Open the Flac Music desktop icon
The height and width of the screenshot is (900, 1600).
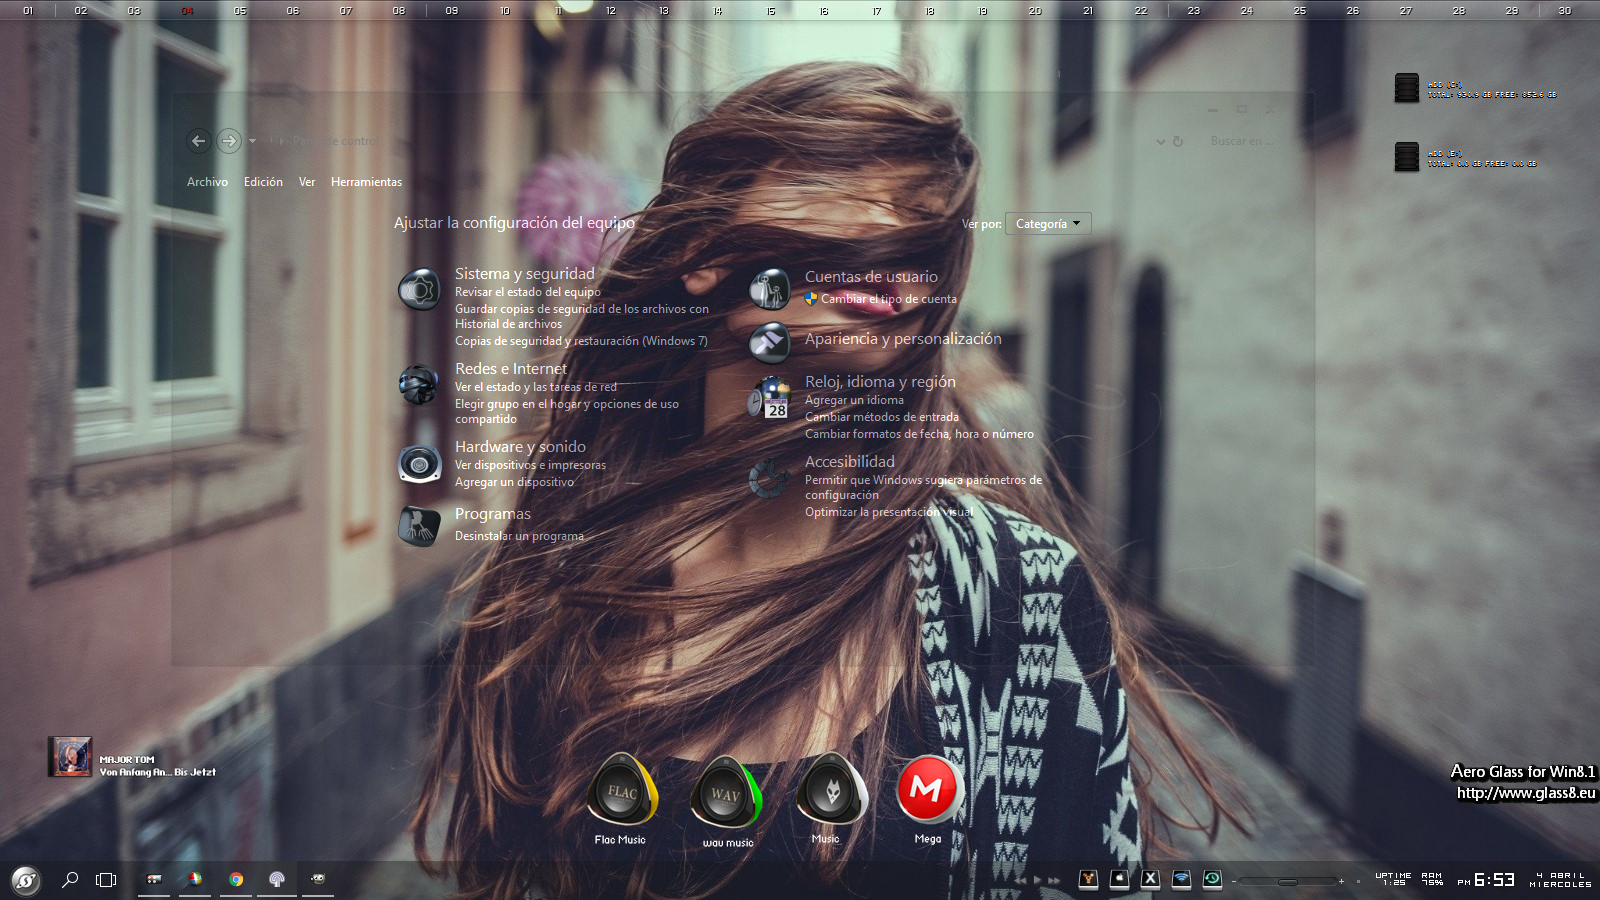pos(622,792)
